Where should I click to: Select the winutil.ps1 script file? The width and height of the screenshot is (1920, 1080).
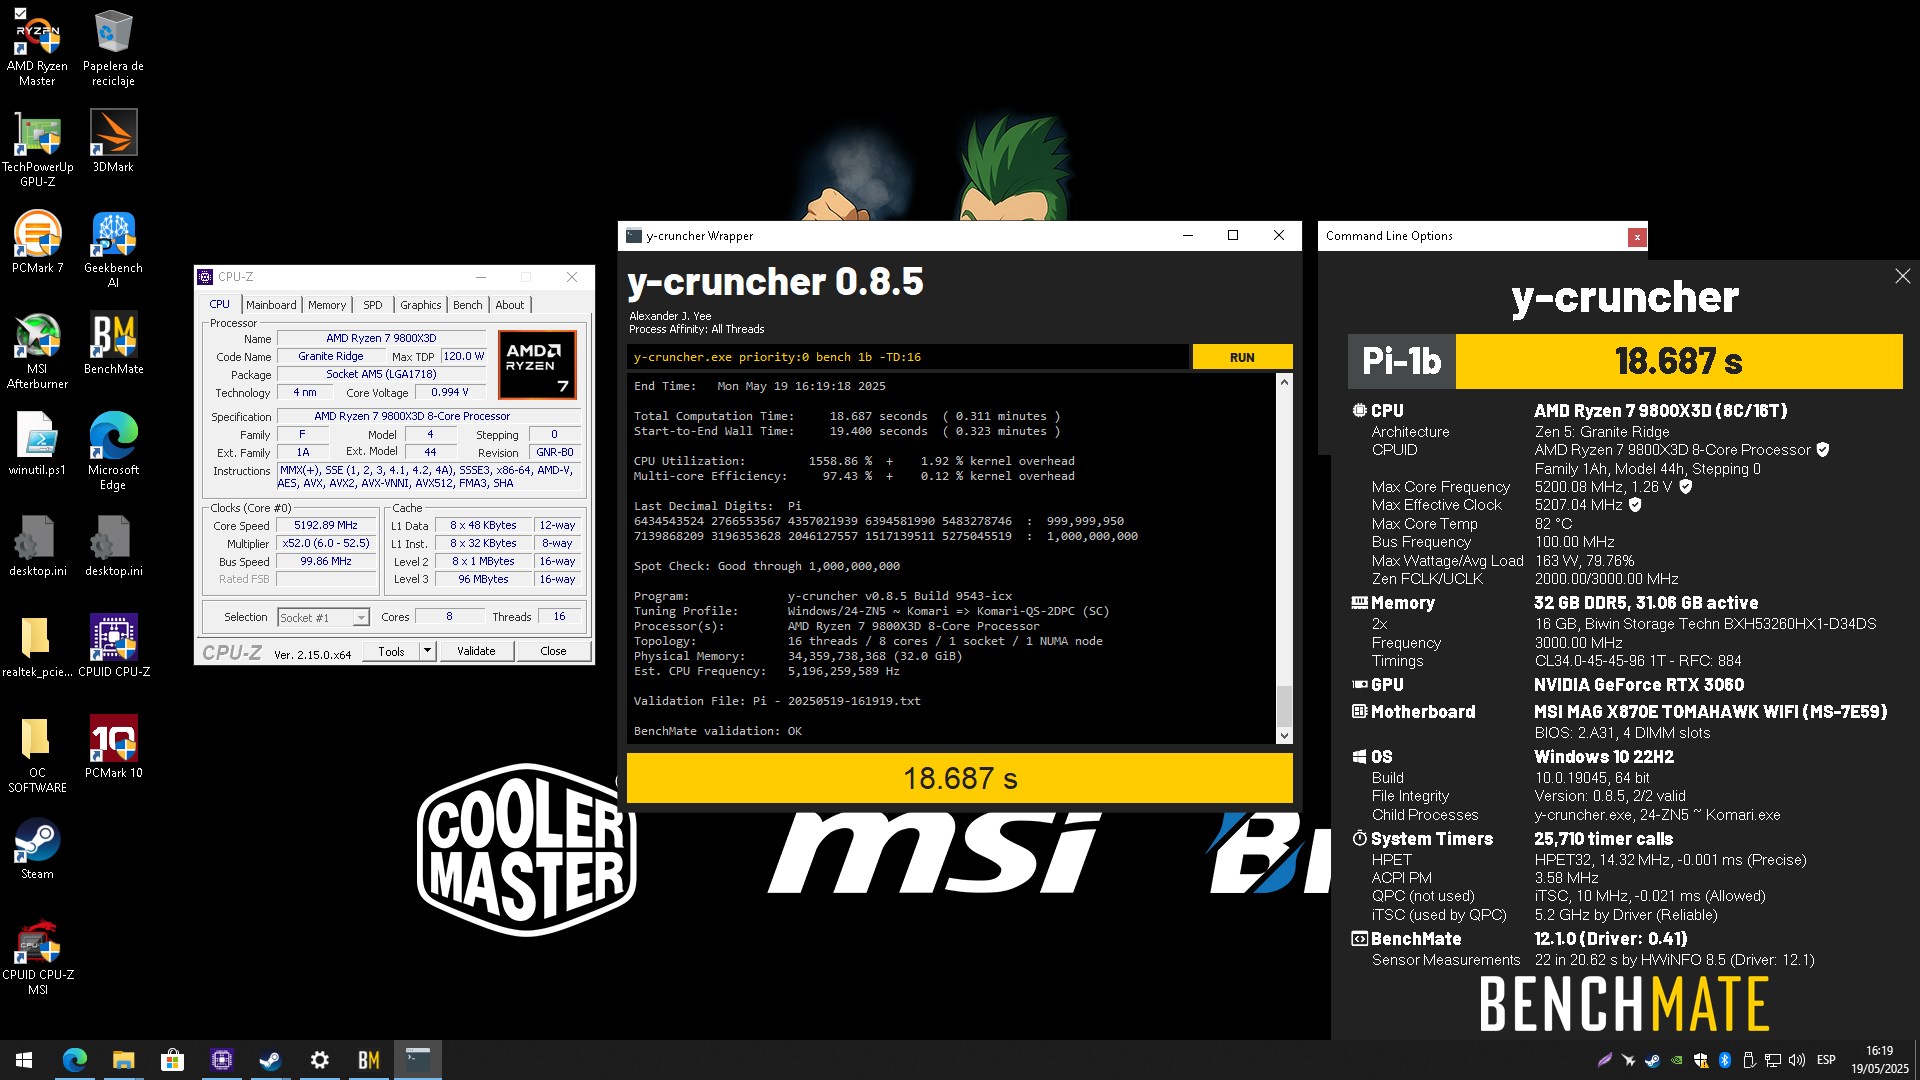tap(37, 444)
